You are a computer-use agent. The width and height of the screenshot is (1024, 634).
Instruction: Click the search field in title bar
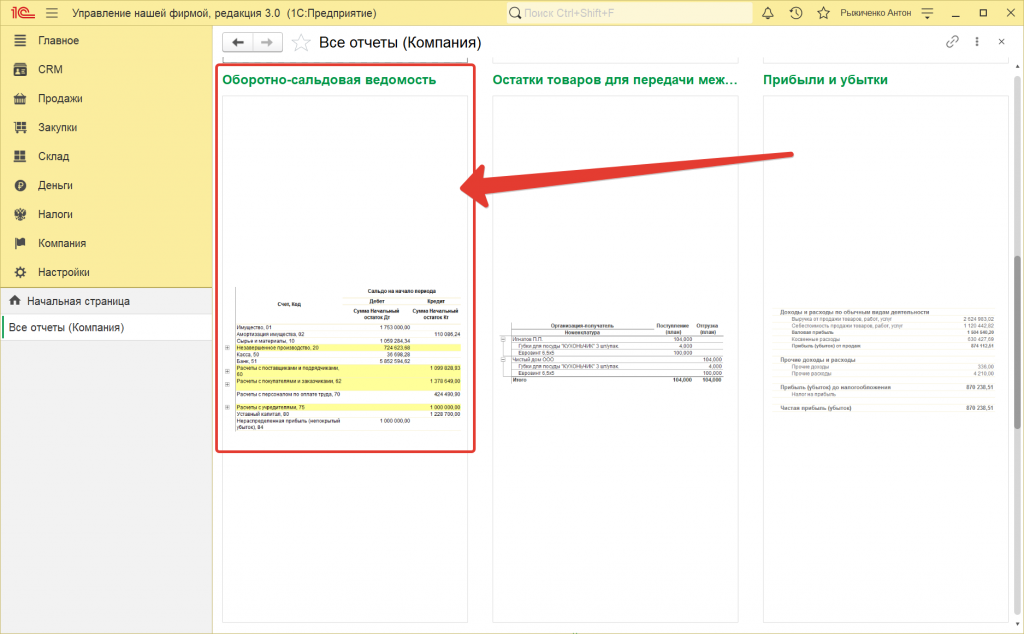[x=628, y=13]
